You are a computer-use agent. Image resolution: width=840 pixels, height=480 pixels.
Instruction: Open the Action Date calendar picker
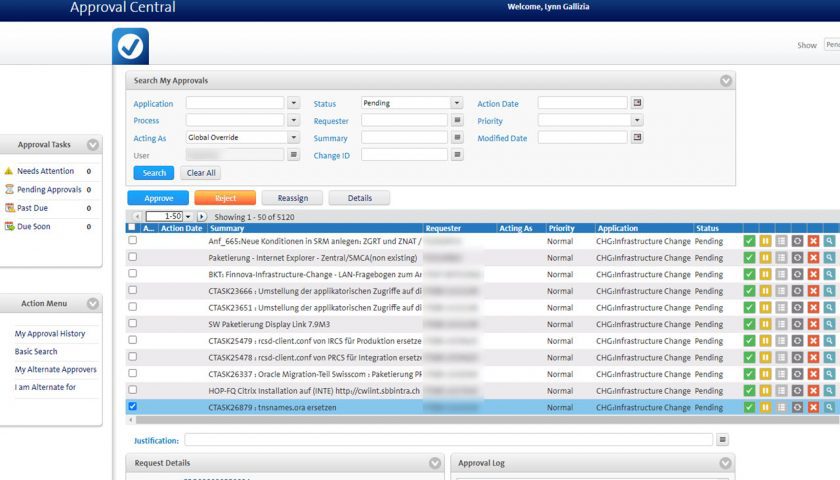pyautogui.click(x=637, y=103)
